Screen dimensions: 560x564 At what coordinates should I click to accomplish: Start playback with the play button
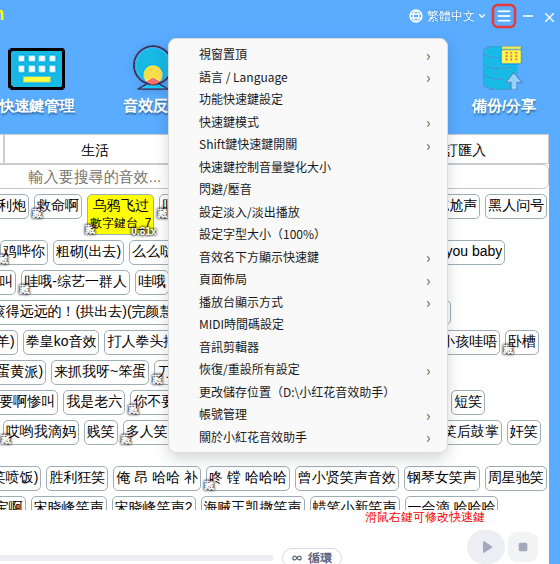click(x=486, y=547)
